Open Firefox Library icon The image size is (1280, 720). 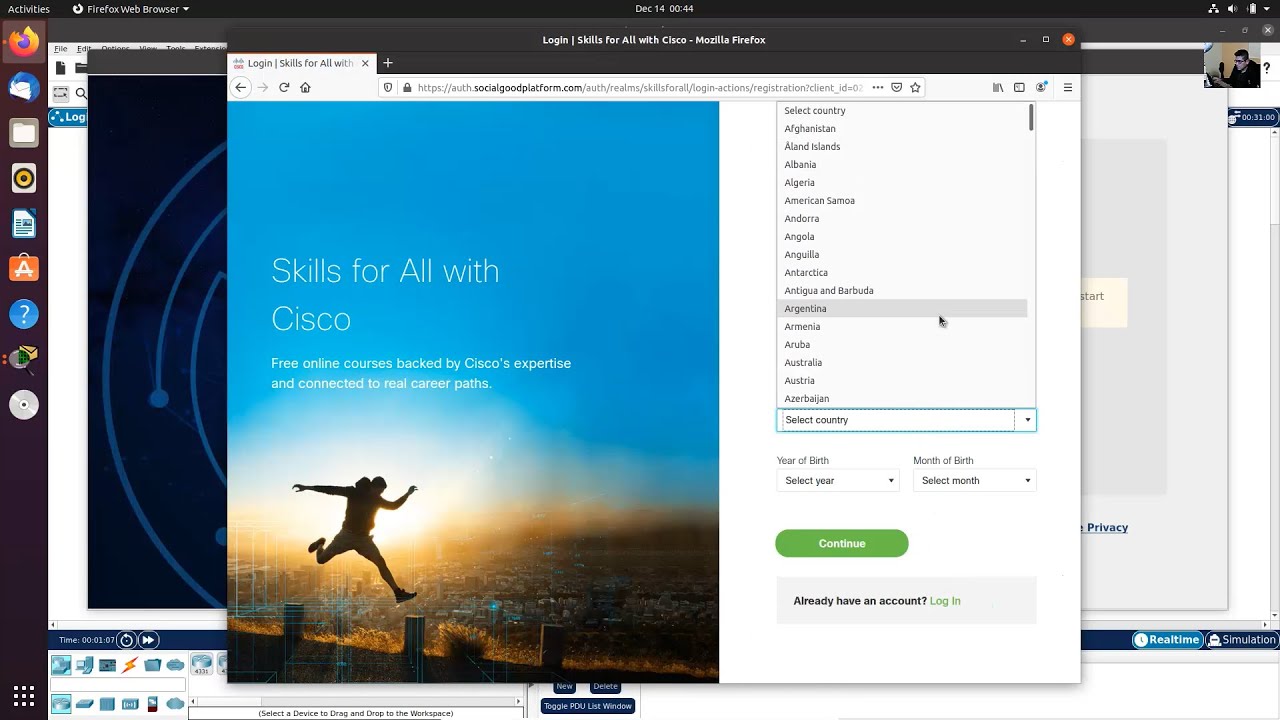(998, 87)
